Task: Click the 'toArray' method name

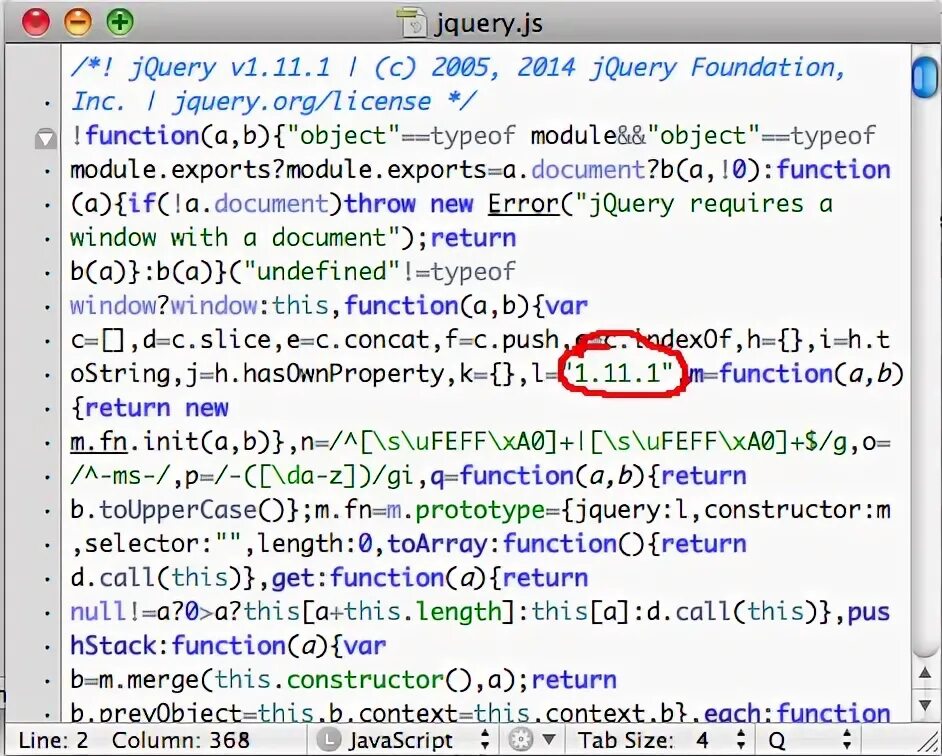Action: pyautogui.click(x=437, y=544)
